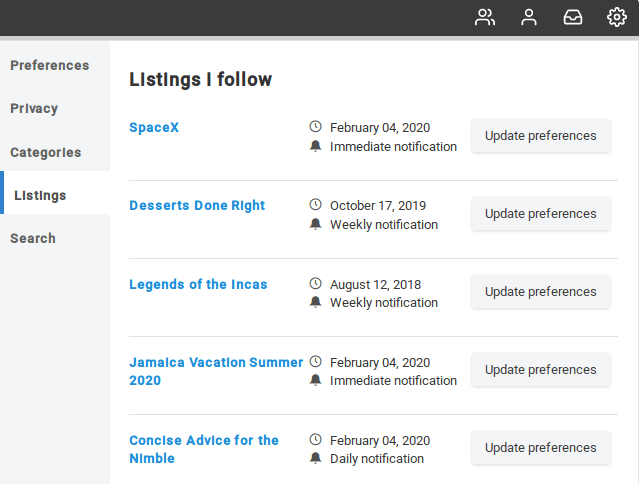This screenshot has width=639, height=484.
Task: Click the bell icon in Legends of the Incas row
Action: [x=315, y=302]
